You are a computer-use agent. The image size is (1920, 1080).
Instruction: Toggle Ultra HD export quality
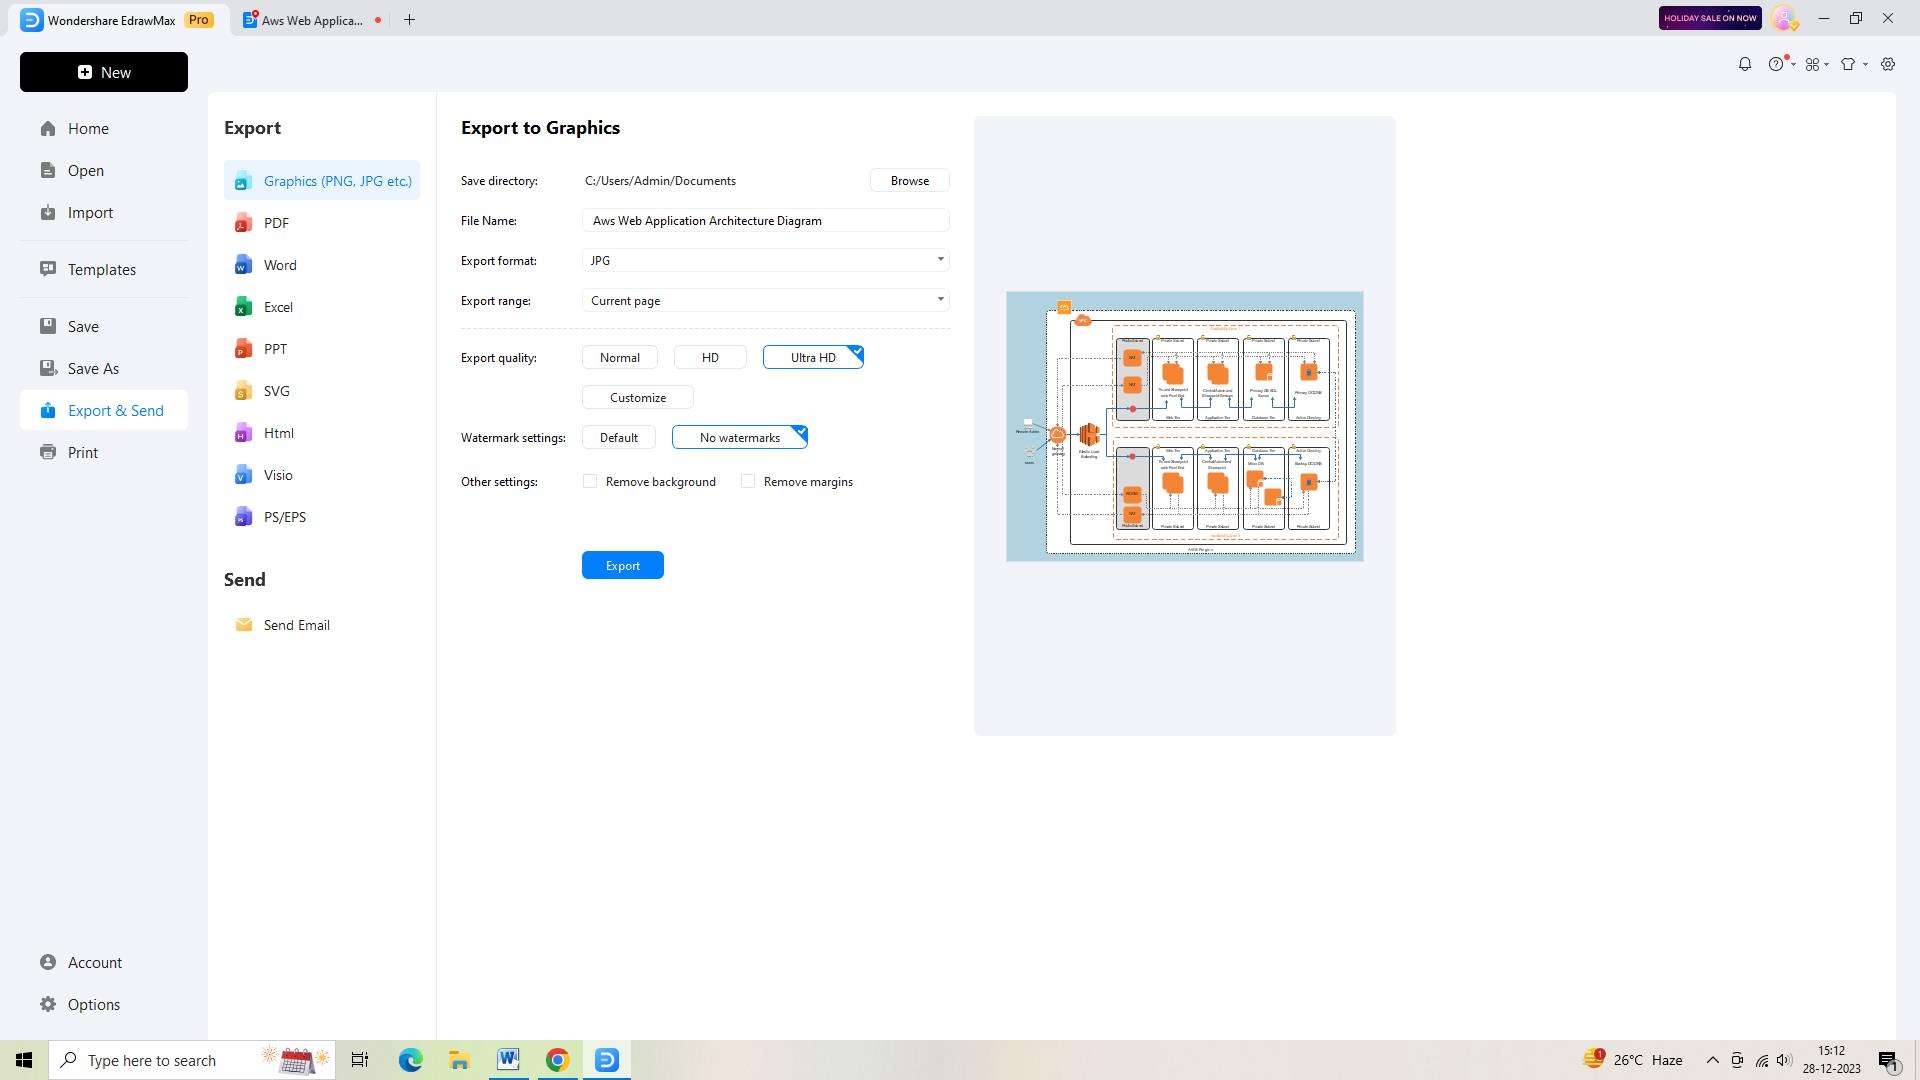(812, 356)
